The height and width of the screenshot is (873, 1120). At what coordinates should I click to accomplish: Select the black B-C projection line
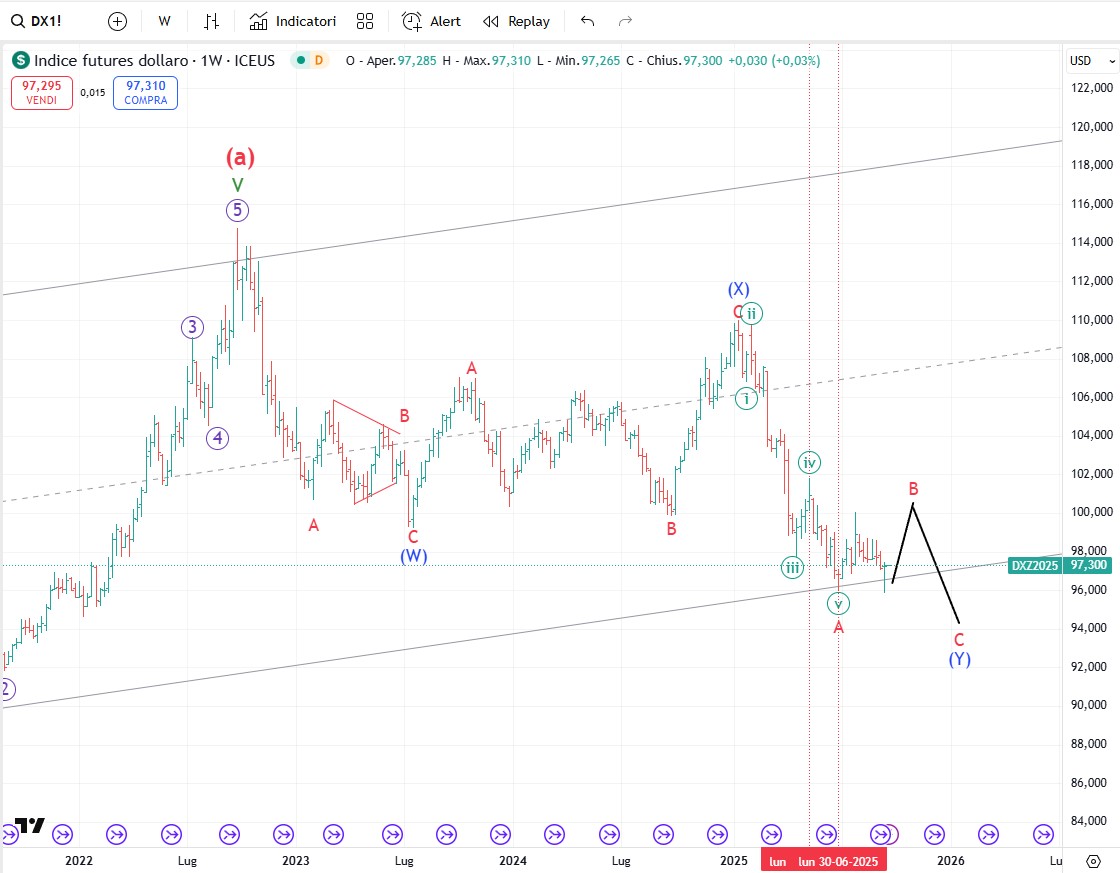click(936, 563)
